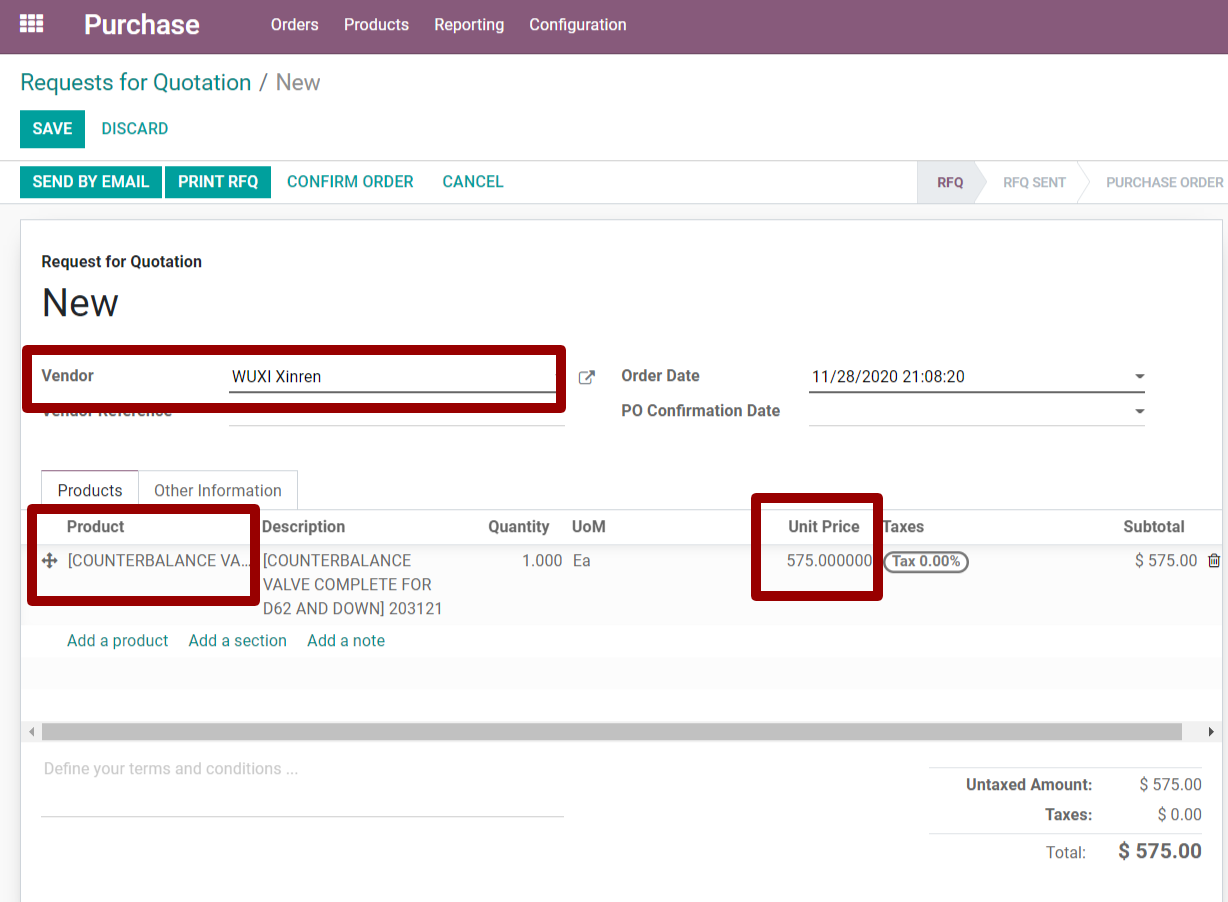Click the SAVE button

pos(52,128)
